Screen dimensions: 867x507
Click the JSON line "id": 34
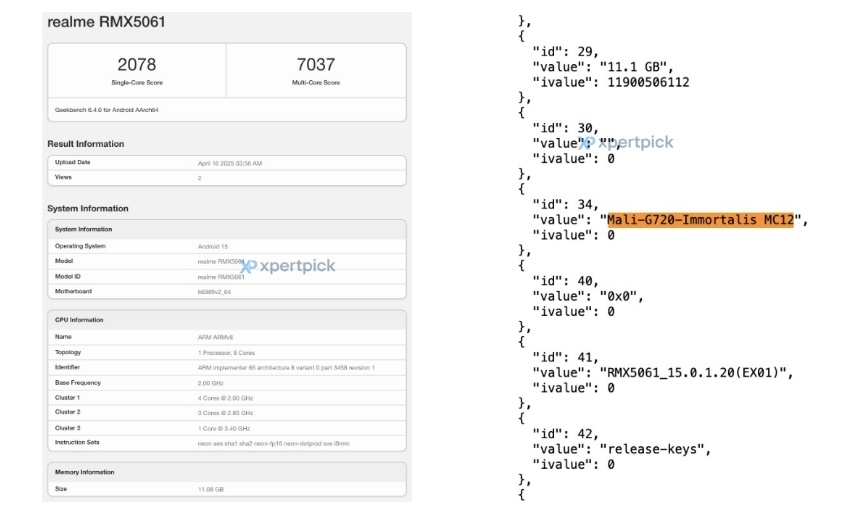[x=566, y=204]
